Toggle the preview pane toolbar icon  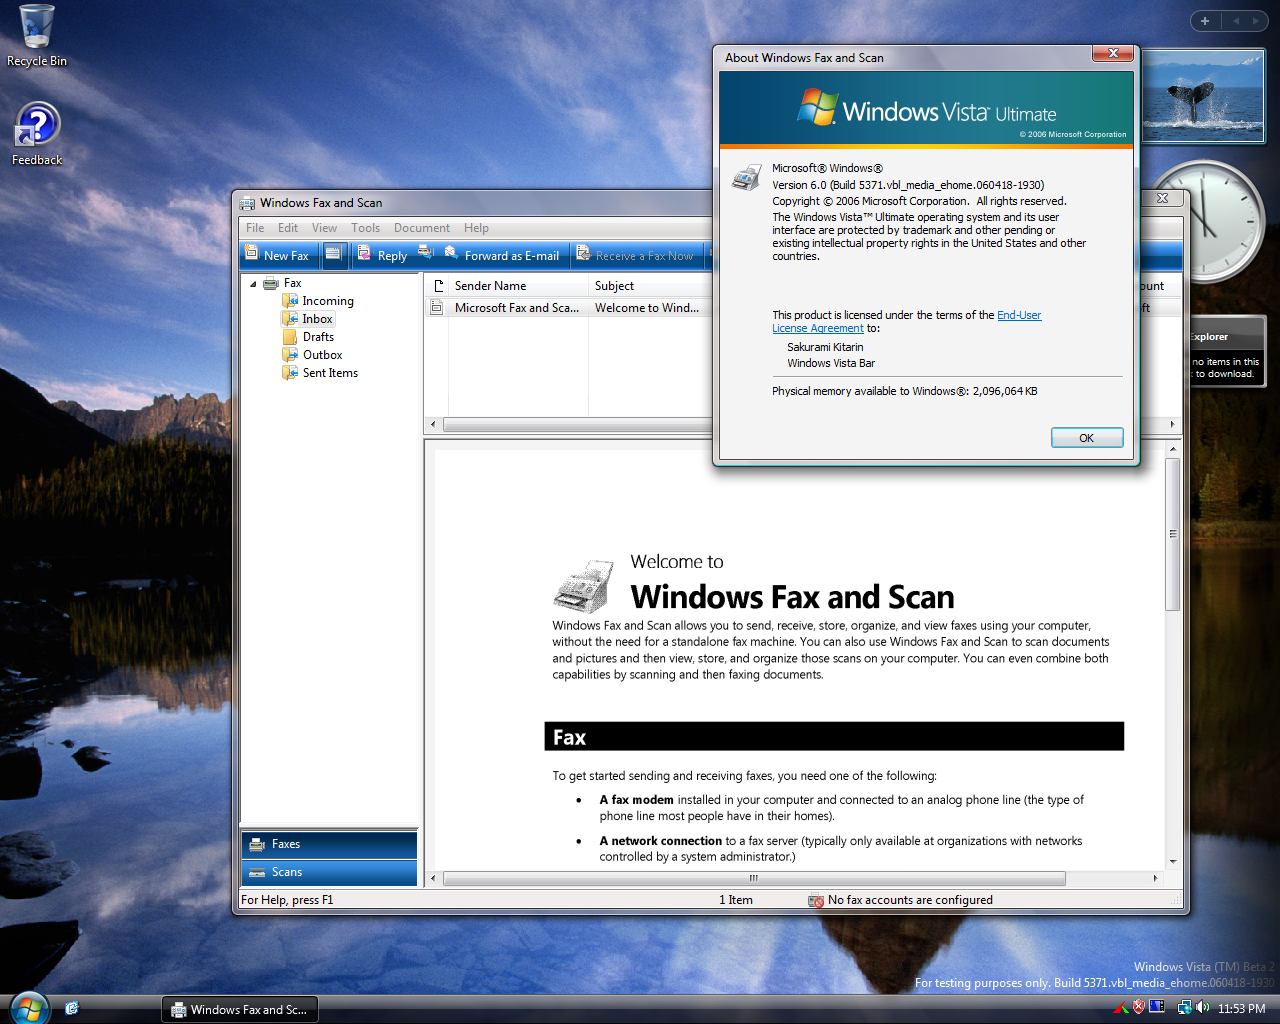pos(334,254)
